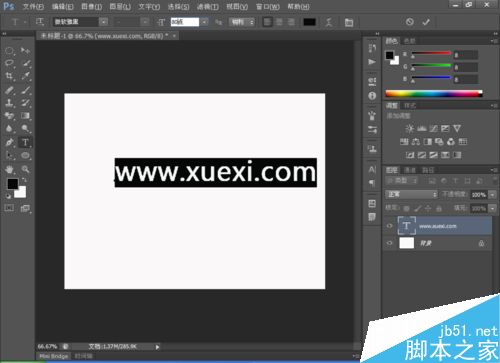
Task: Toggle lock image pixels
Action: tap(417, 209)
